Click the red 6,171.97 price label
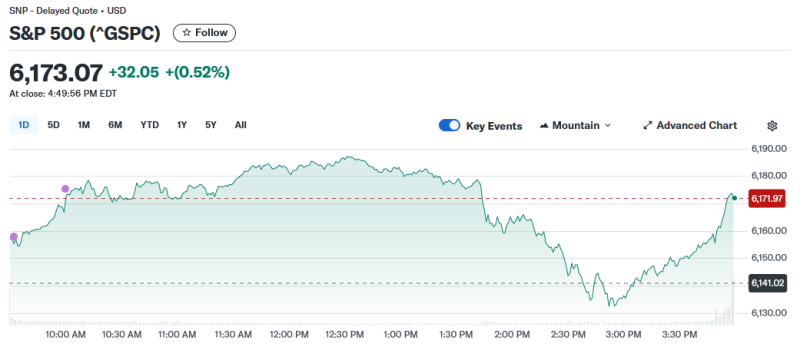This screenshot has height=360, width=800. (x=766, y=198)
